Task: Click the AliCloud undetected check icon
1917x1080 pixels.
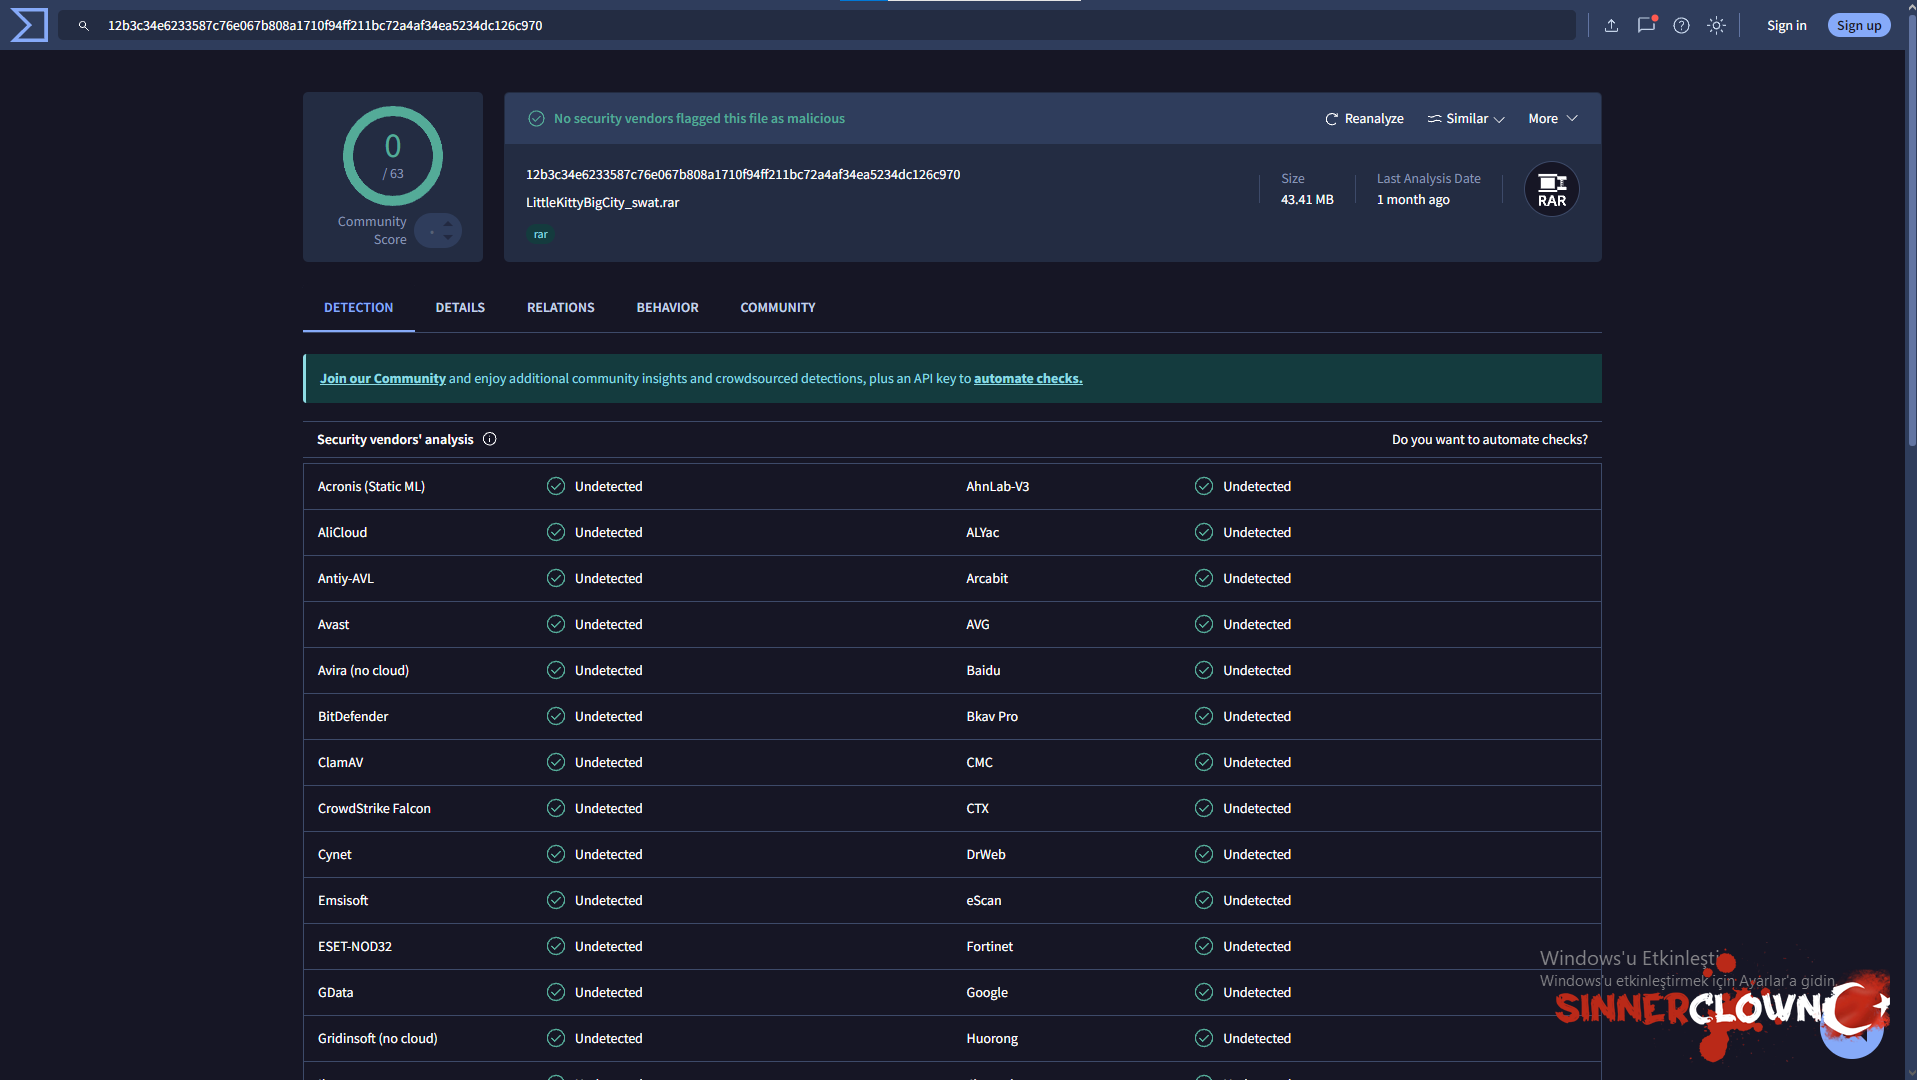Action: [556, 533]
